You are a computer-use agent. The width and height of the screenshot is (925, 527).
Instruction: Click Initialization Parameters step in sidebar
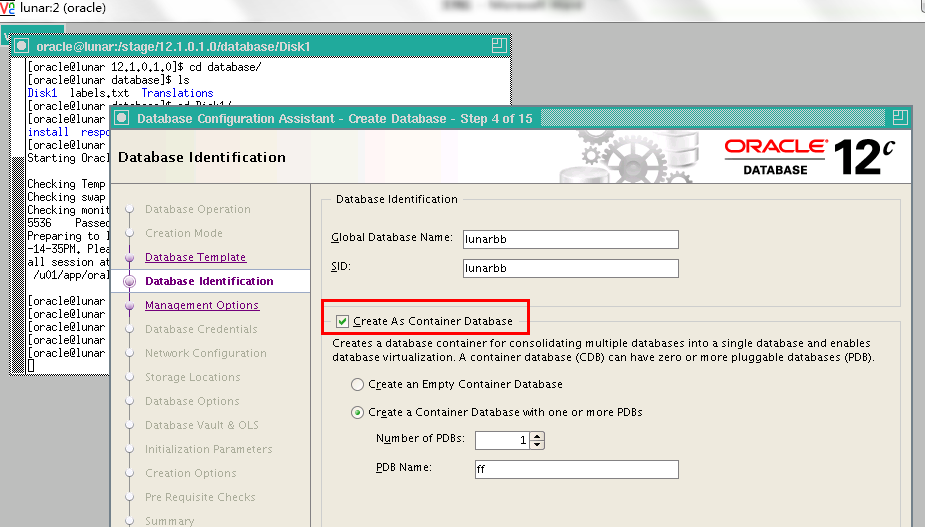coord(208,449)
